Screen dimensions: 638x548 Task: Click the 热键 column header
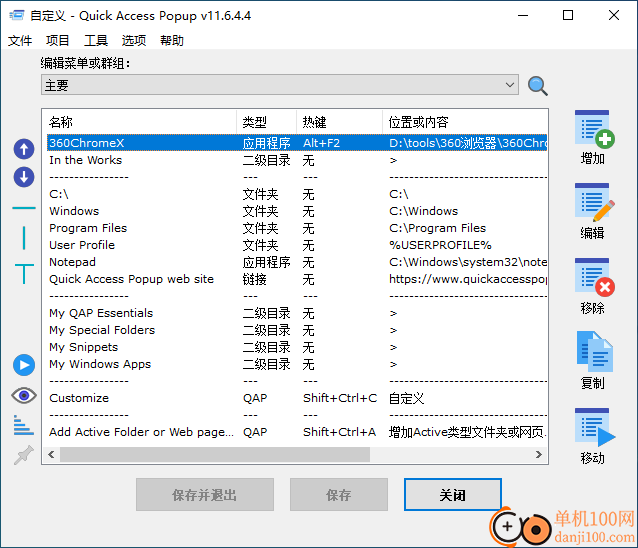pyautogui.click(x=339, y=122)
